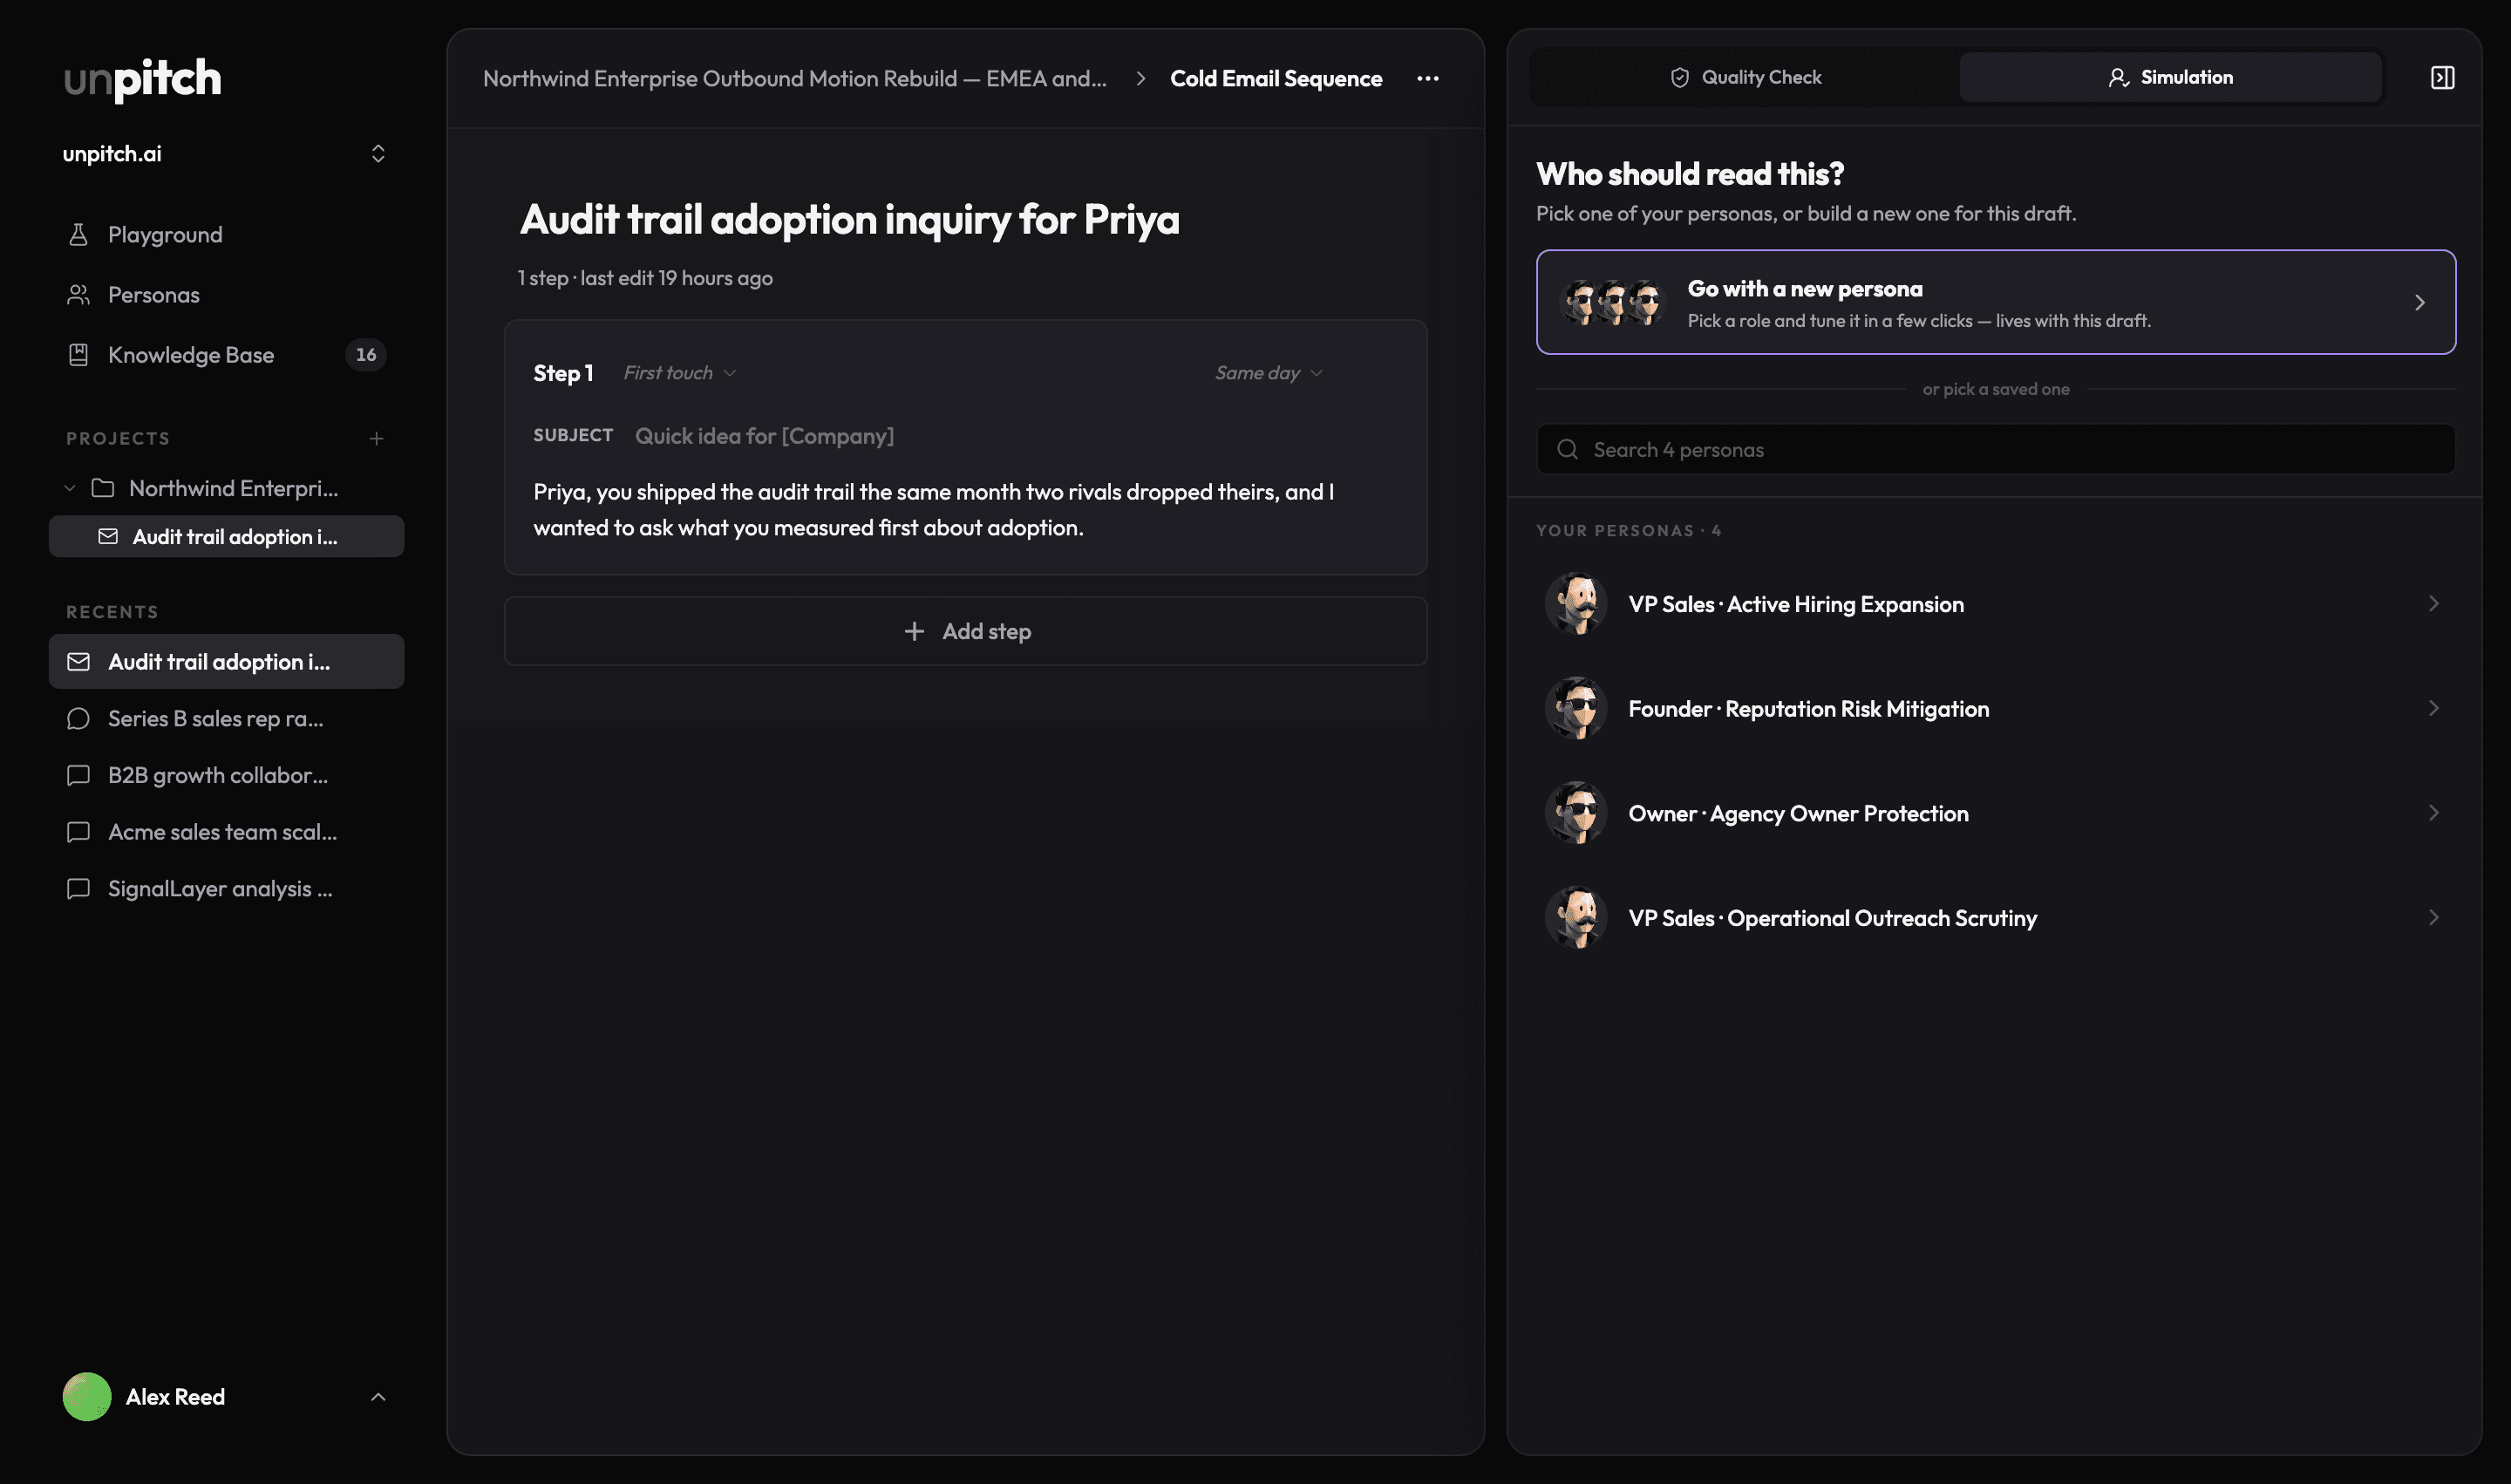Switch to the Simulation tab
Viewport: 2511px width, 1484px height.
pyautogui.click(x=2170, y=78)
